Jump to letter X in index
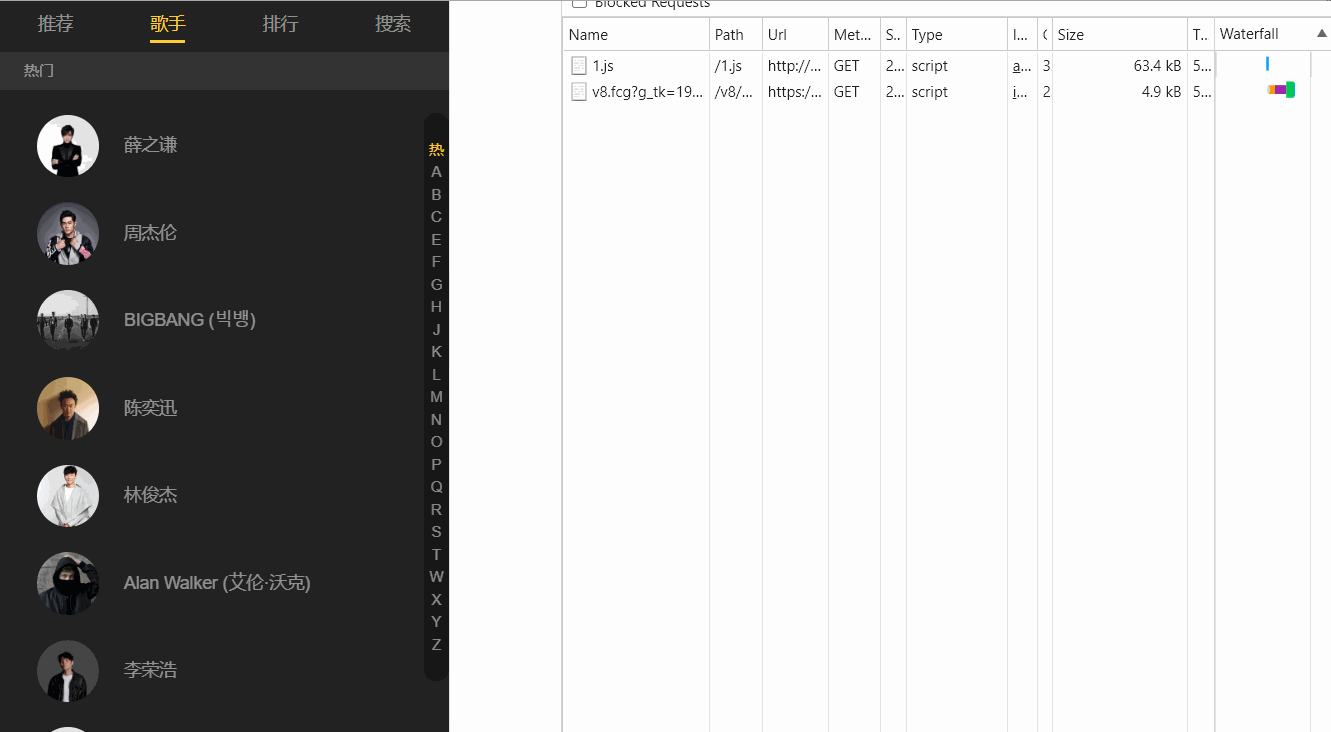 pos(436,600)
